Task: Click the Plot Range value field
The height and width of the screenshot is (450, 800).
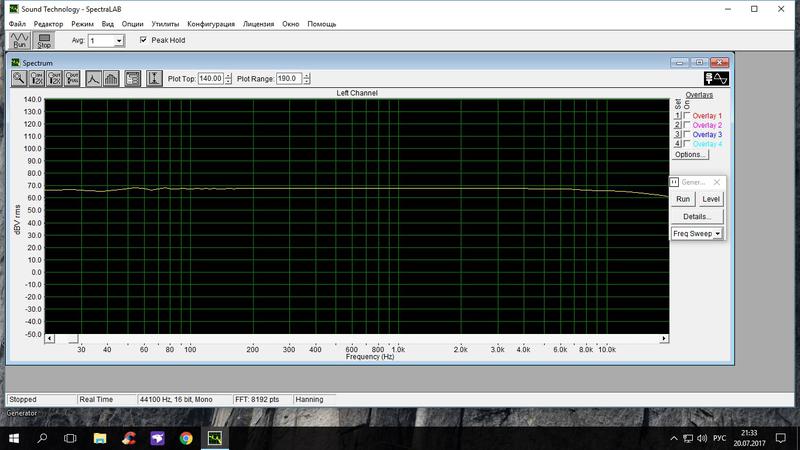Action: coord(289,79)
